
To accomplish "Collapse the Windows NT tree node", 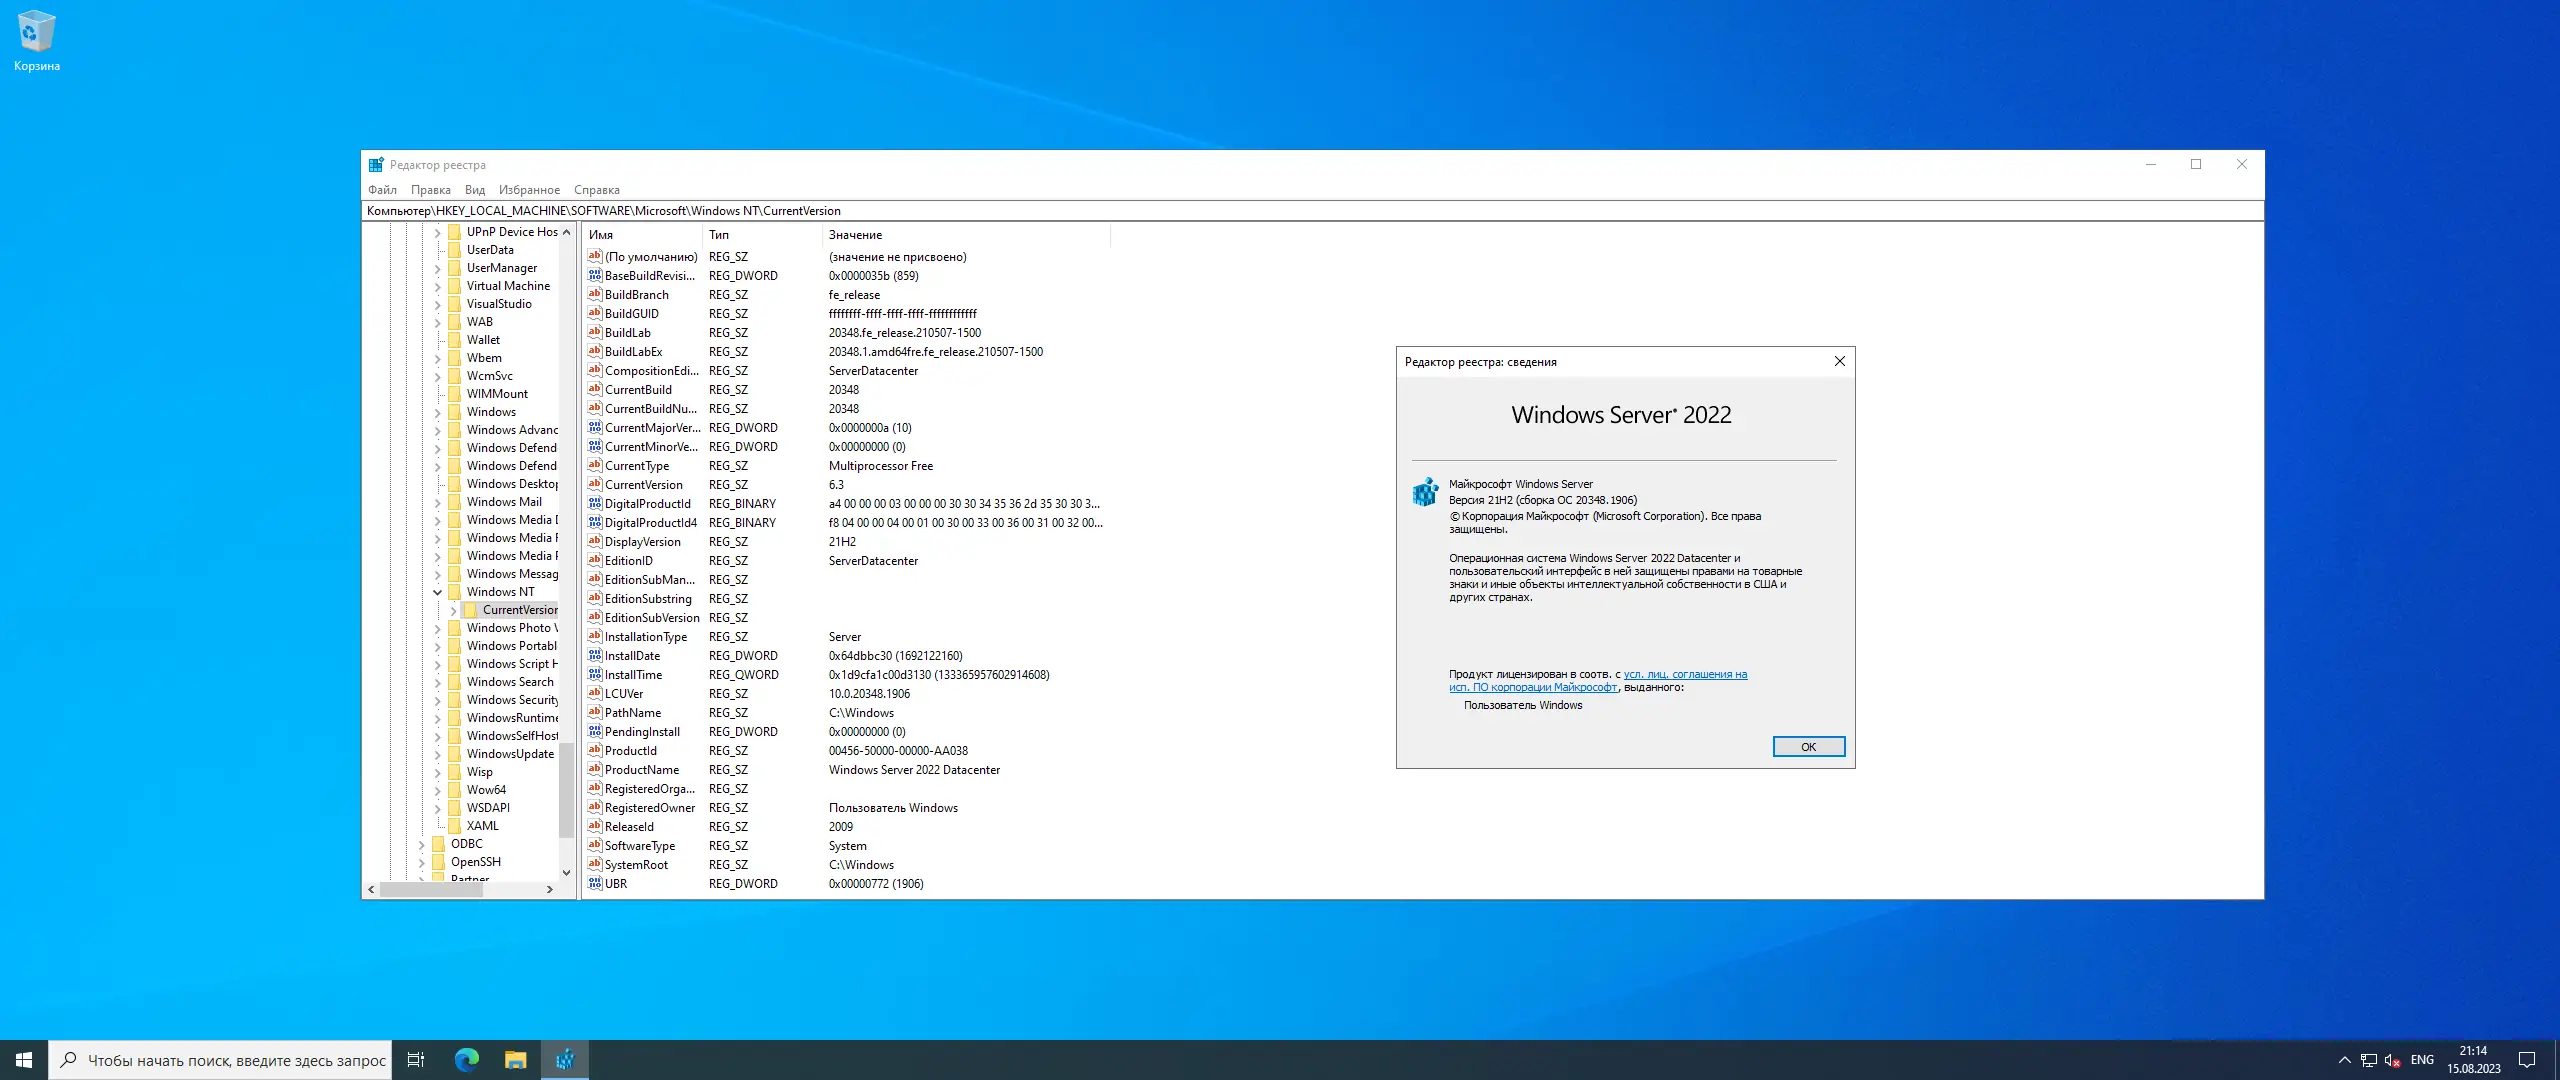I will (438, 592).
